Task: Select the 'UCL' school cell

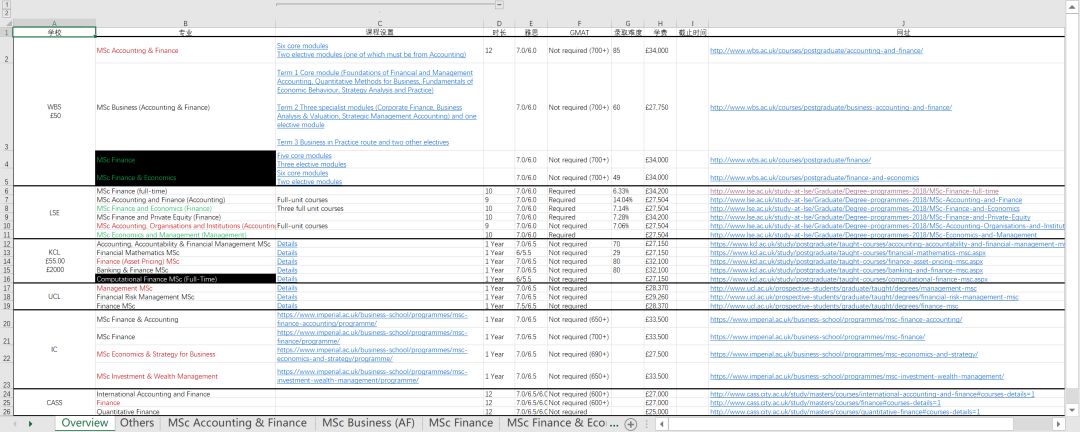Action: tap(54, 297)
